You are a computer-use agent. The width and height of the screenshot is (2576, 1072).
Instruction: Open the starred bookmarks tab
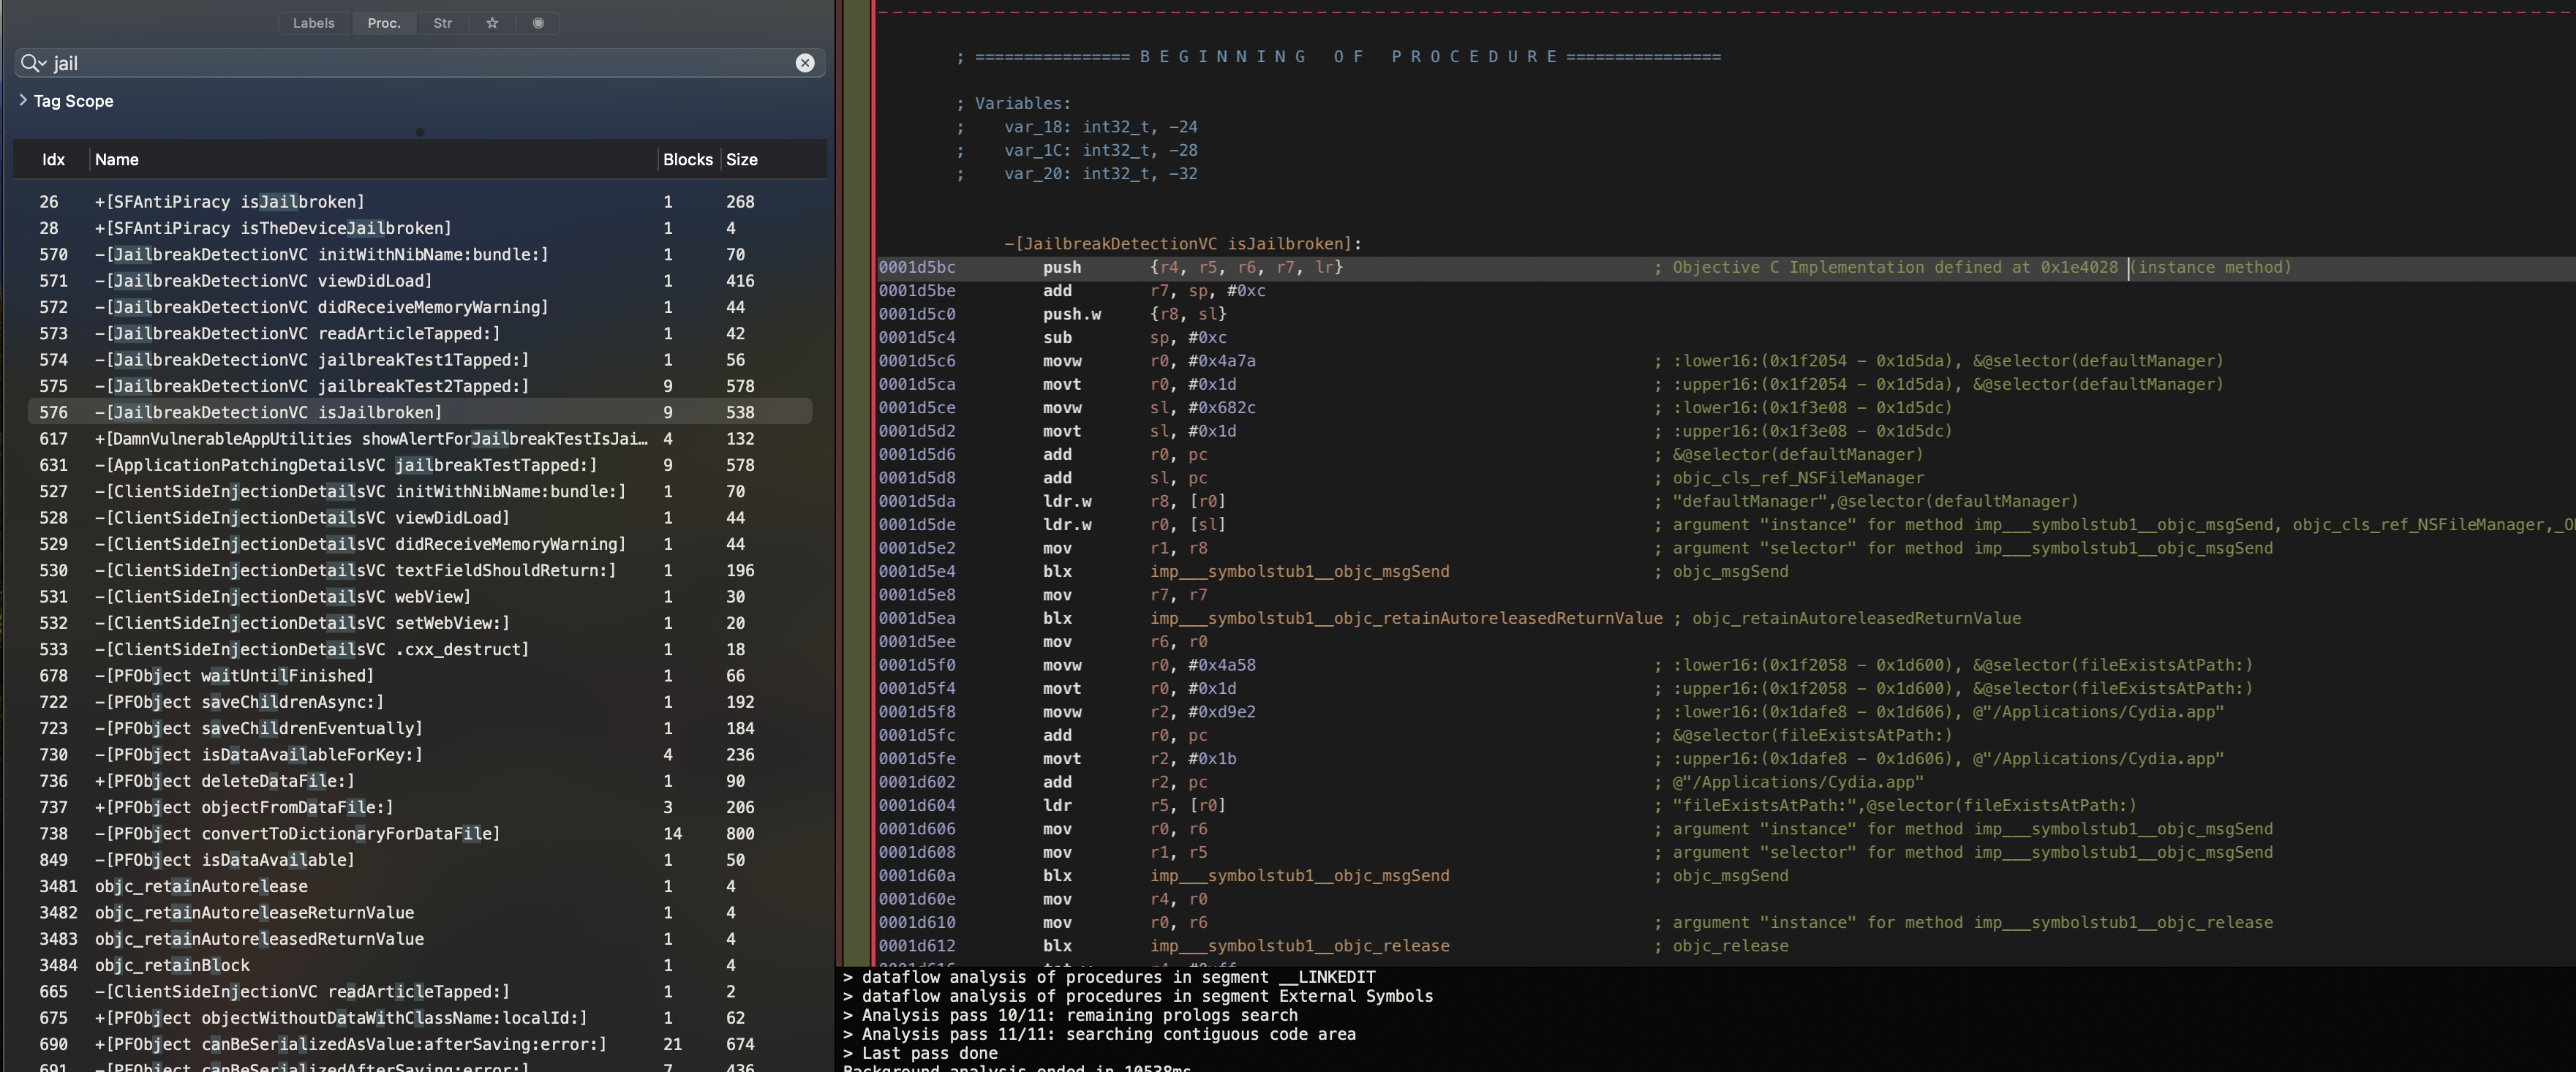pos(492,23)
